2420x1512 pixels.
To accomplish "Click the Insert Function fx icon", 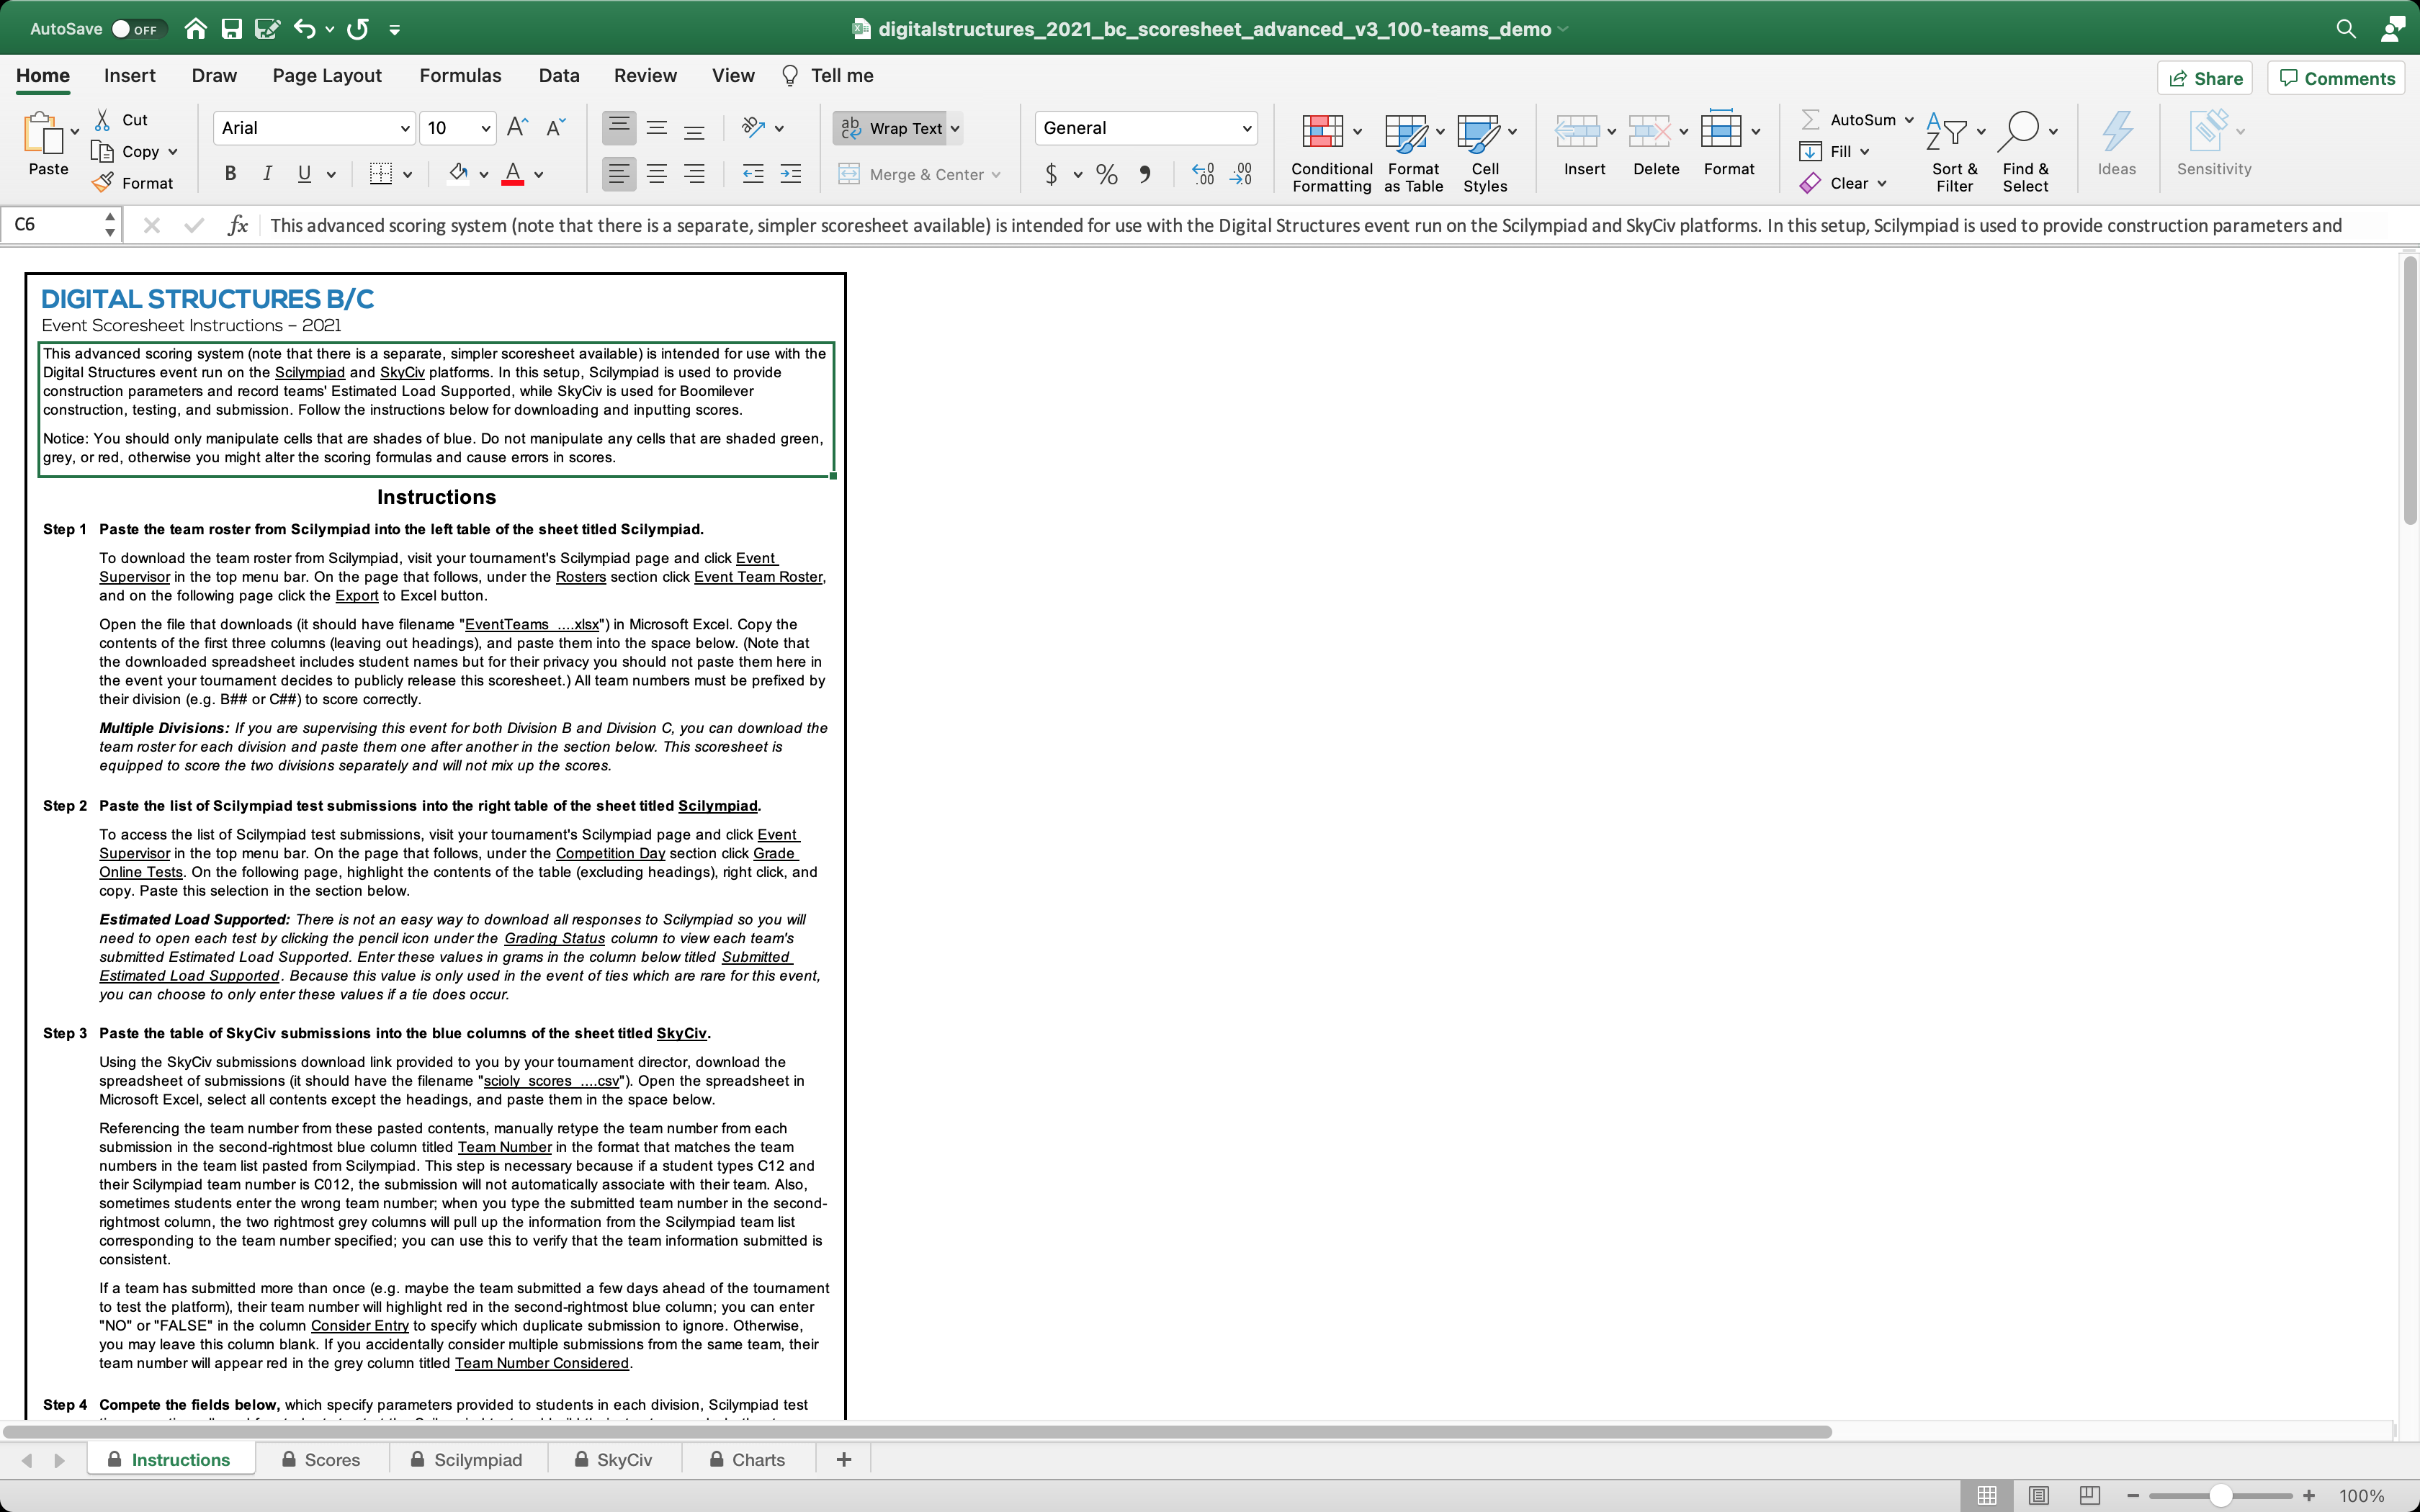I will (237, 225).
